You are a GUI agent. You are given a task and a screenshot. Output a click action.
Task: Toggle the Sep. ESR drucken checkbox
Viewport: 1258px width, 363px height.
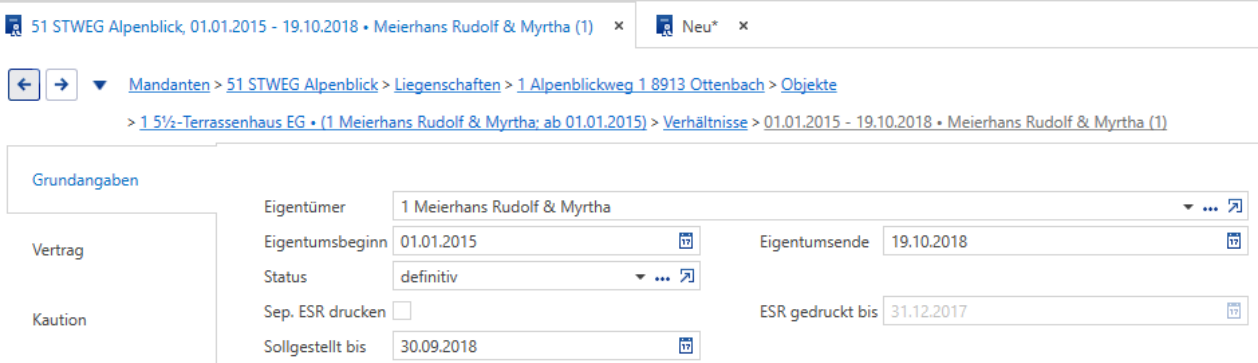coord(402,311)
